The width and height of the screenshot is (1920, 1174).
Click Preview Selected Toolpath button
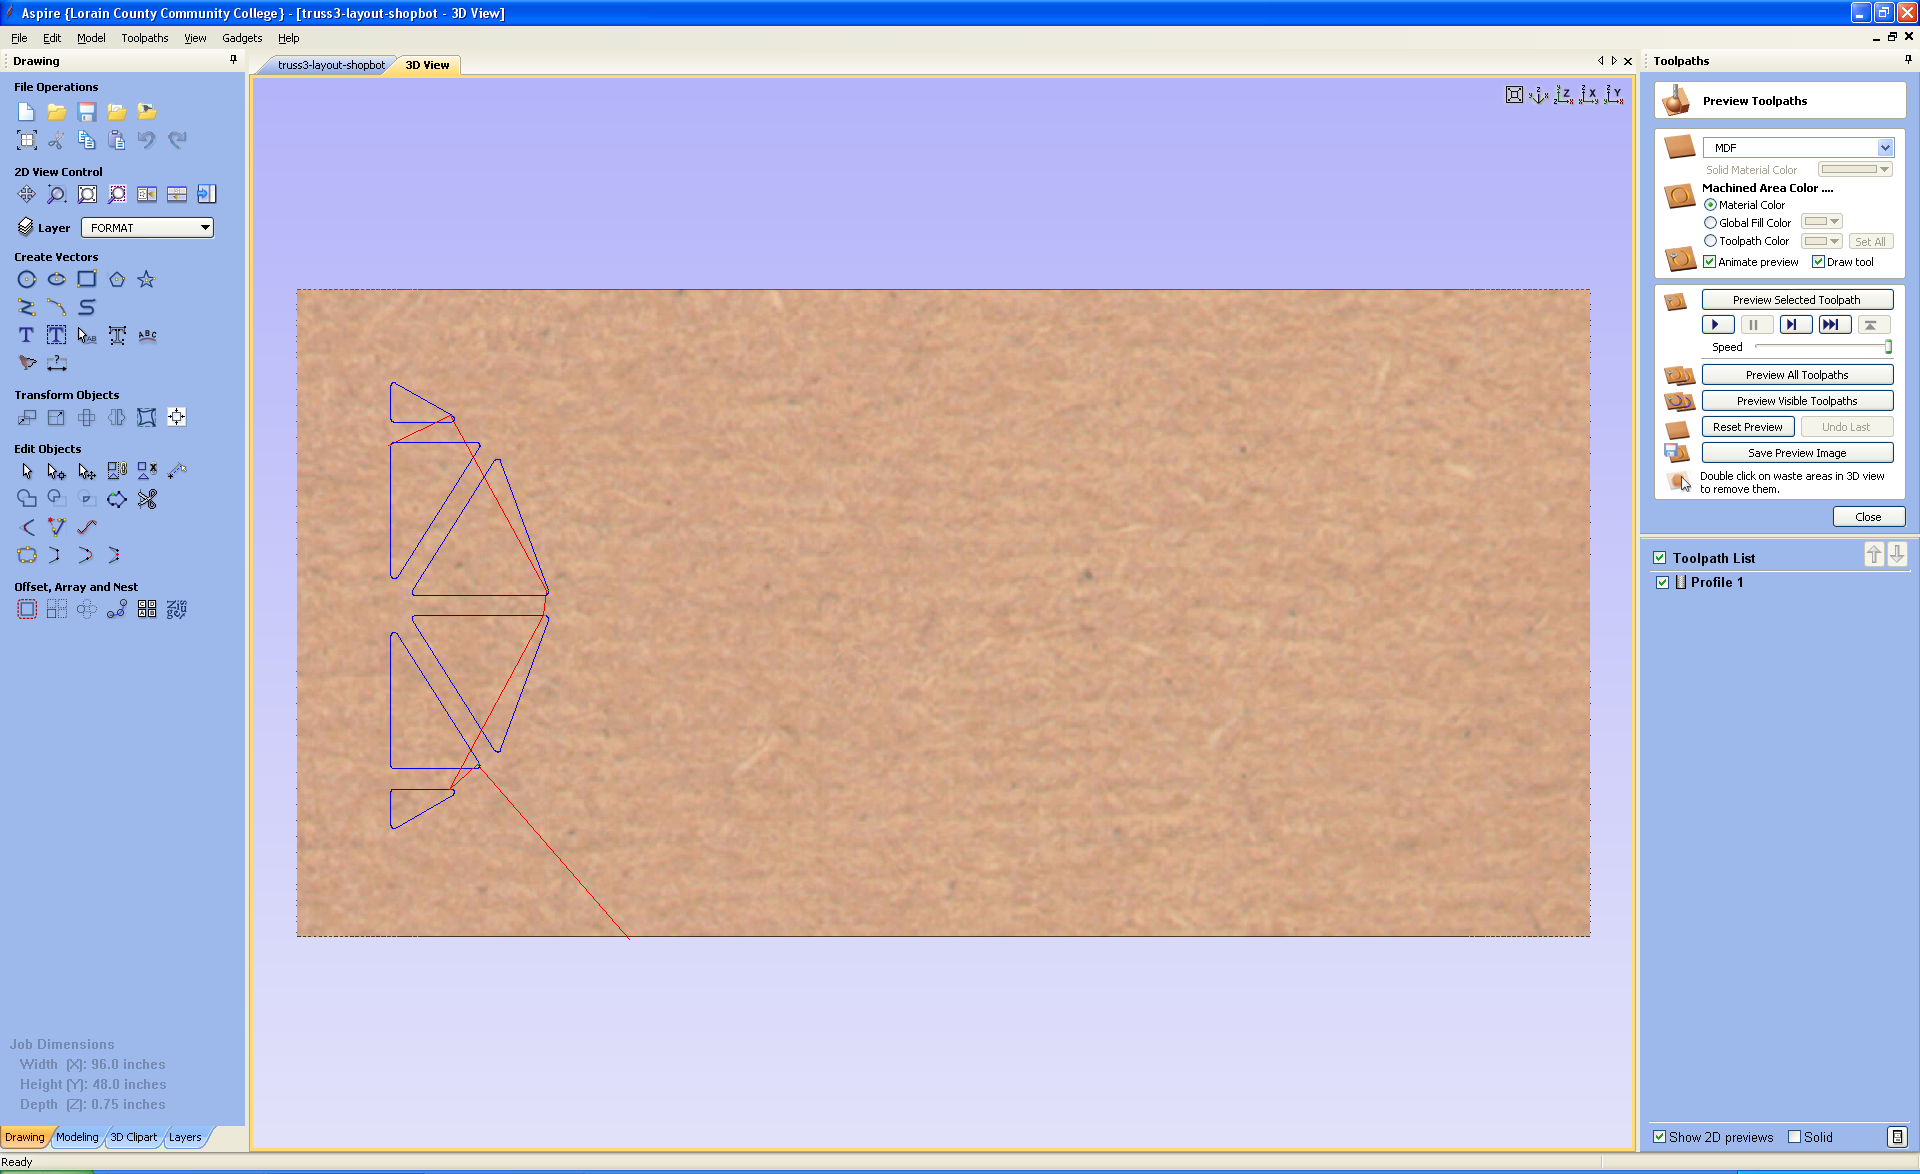pyautogui.click(x=1797, y=300)
